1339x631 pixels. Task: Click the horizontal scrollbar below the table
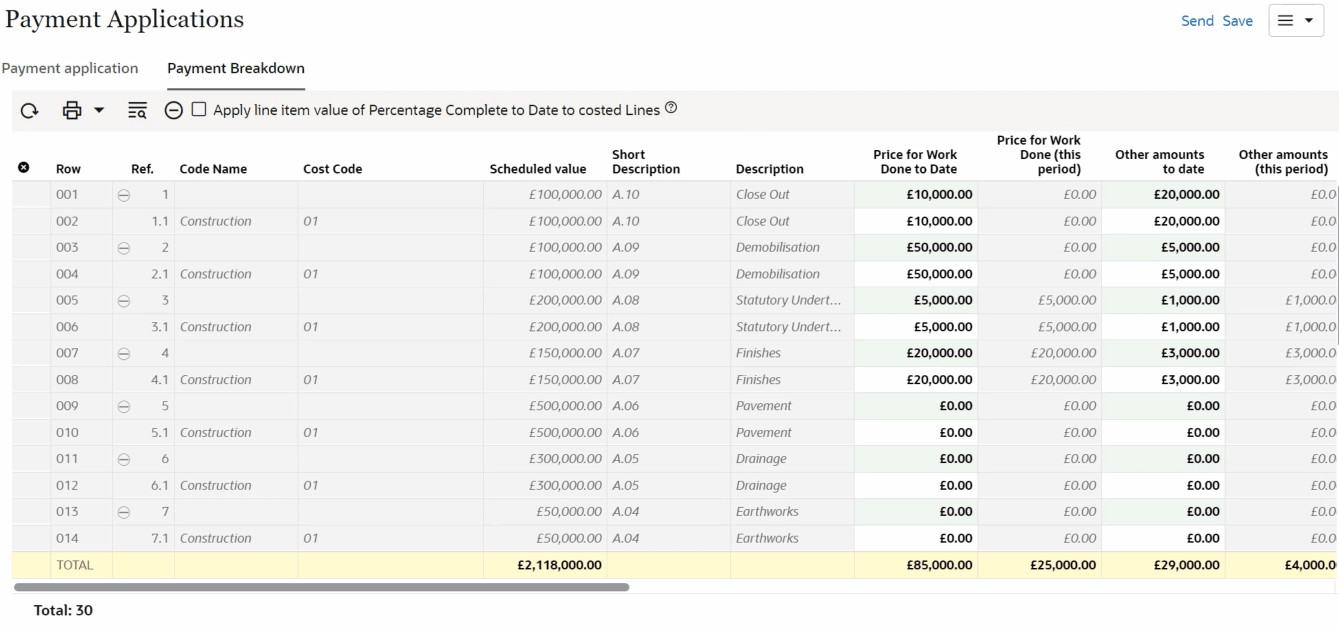tap(322, 587)
